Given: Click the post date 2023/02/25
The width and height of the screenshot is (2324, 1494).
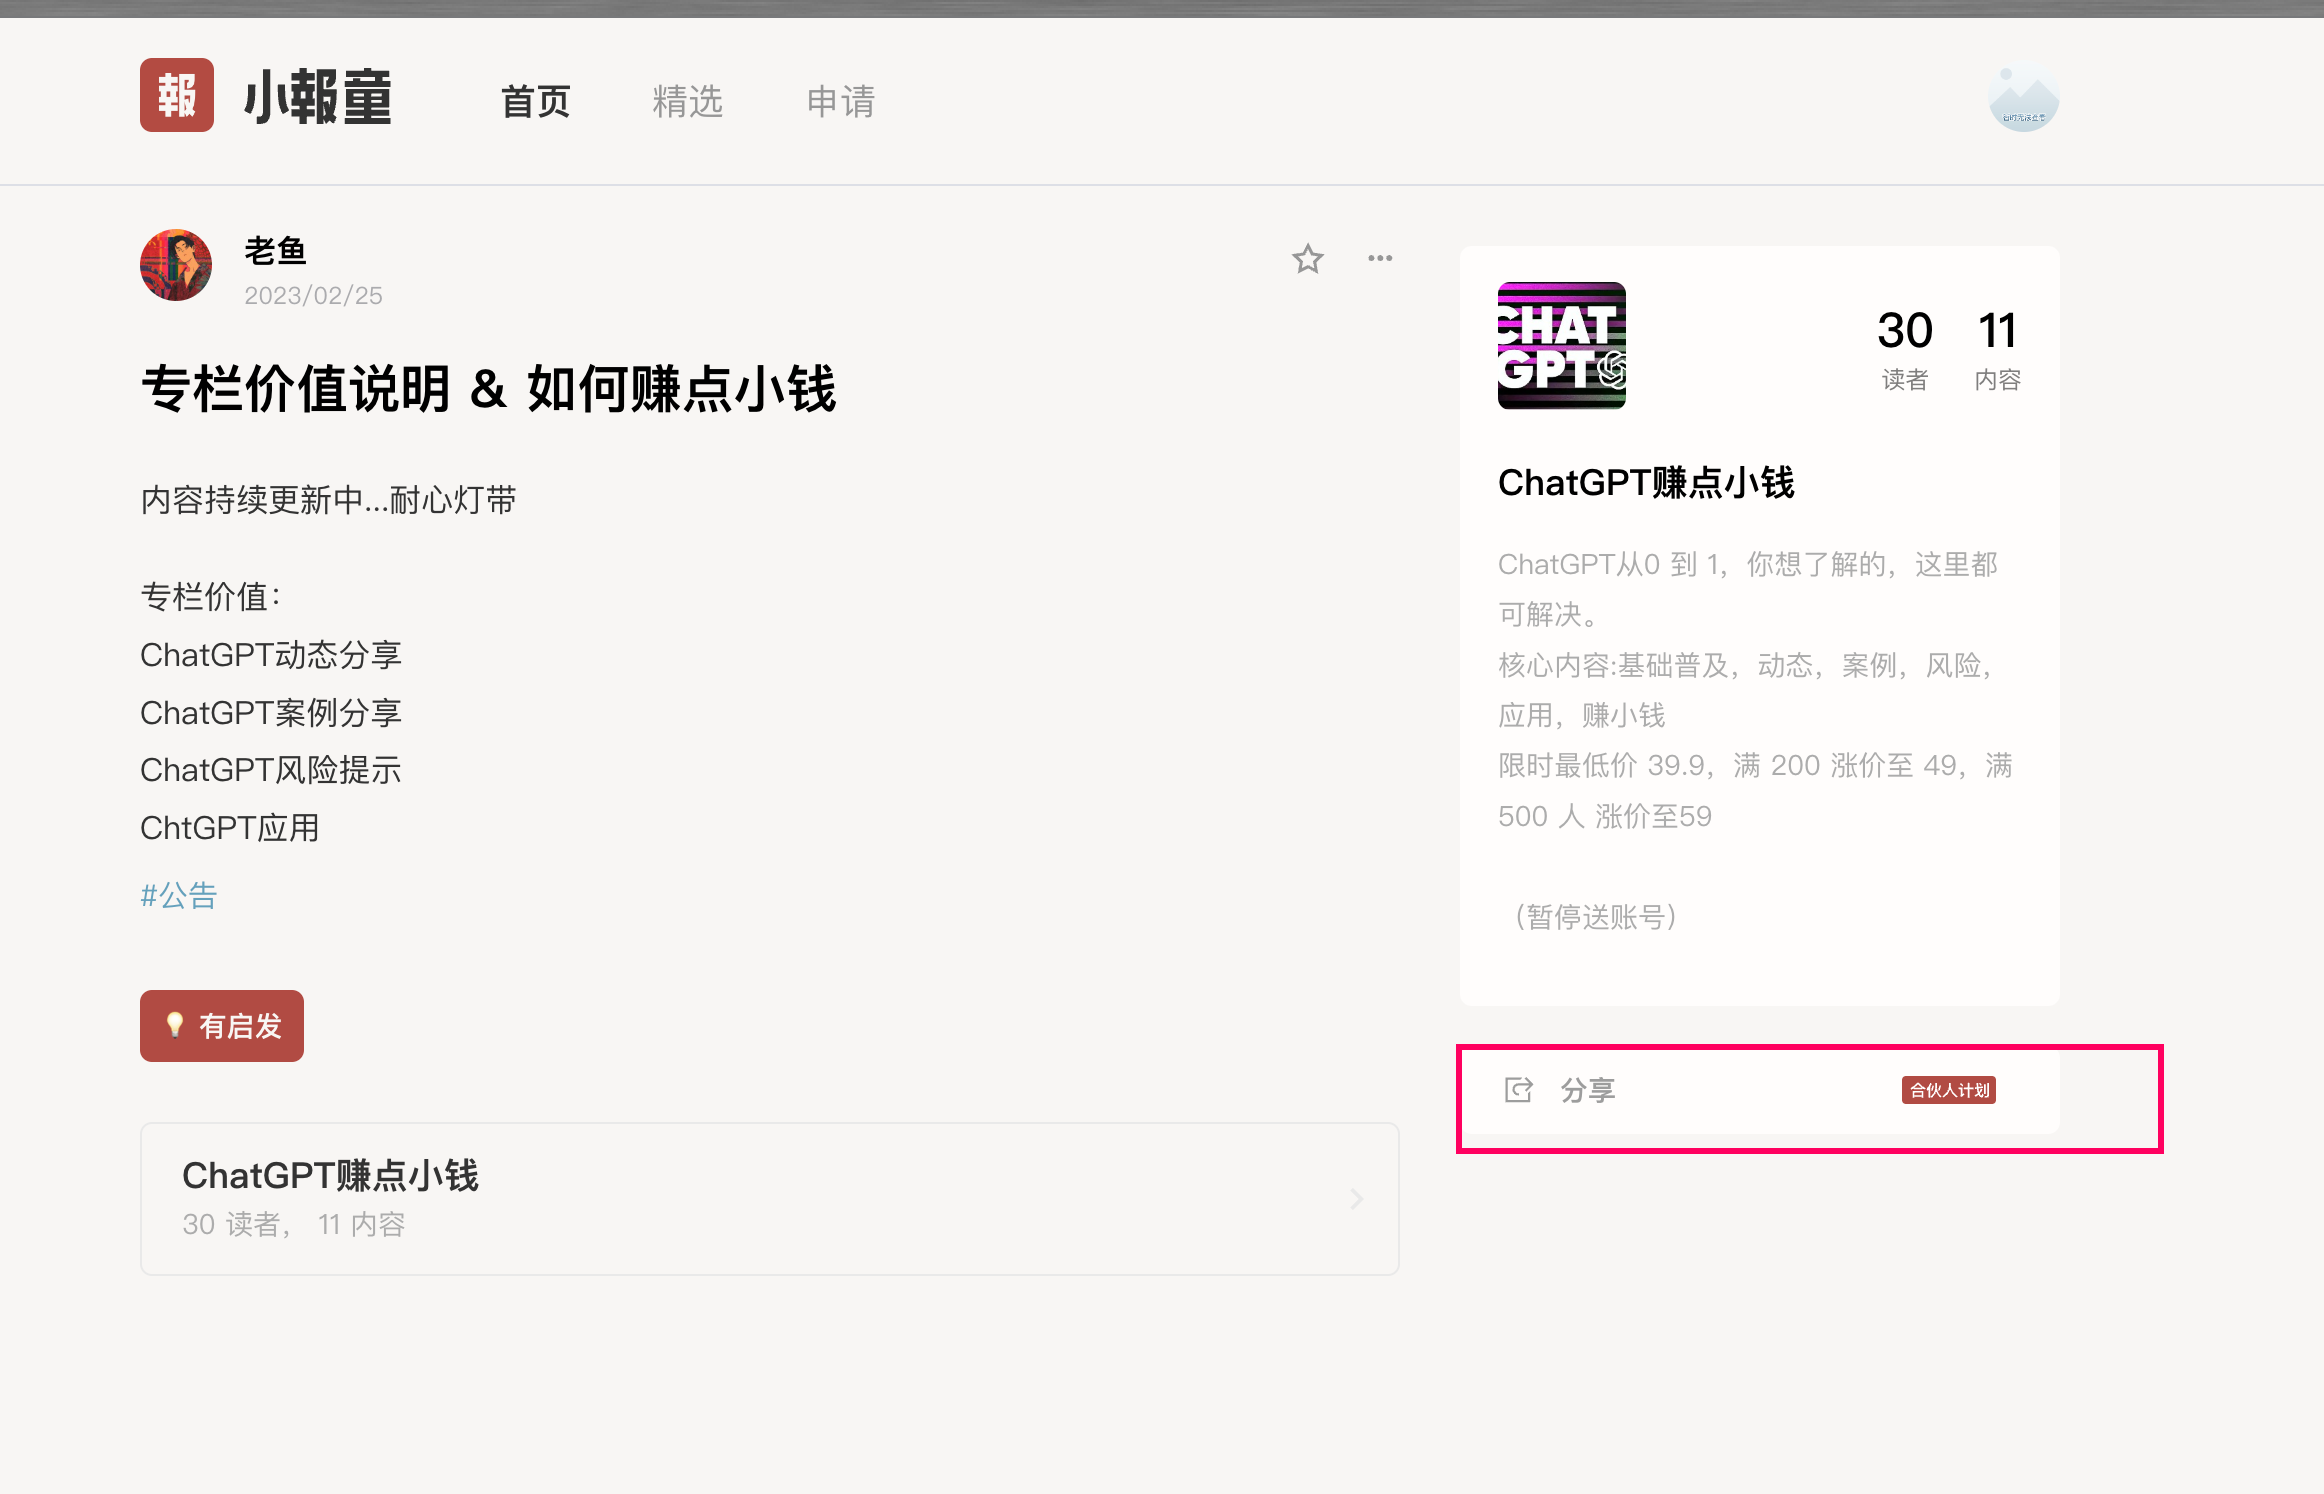Looking at the screenshot, I should point(313,296).
